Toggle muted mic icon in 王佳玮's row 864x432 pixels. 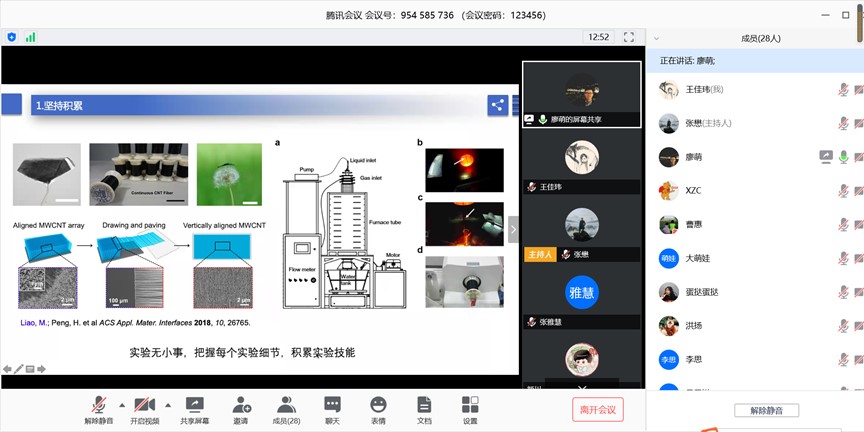tap(843, 89)
